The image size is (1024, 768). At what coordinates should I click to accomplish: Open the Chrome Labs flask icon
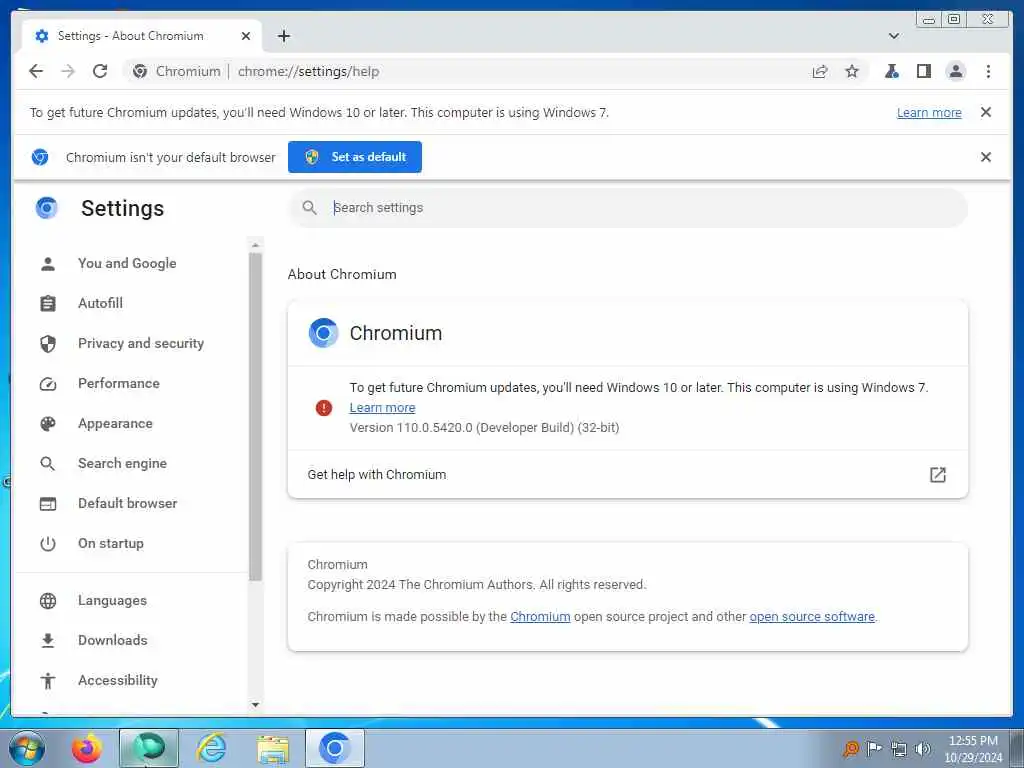tap(891, 71)
